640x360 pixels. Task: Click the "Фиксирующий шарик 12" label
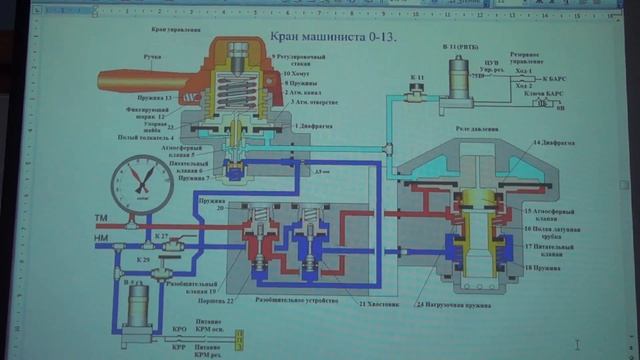[x=147, y=113]
